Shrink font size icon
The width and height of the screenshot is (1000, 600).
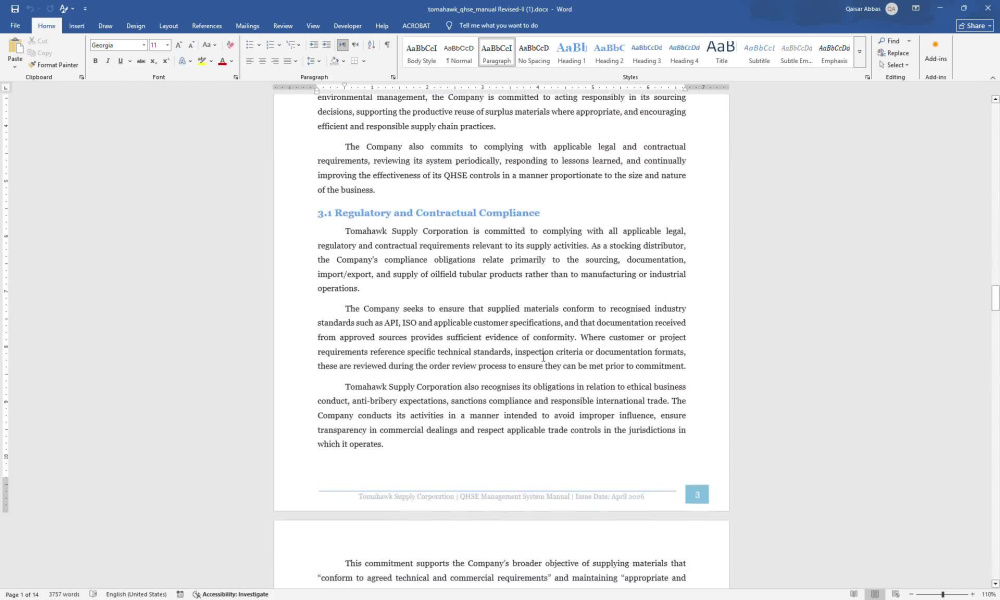(191, 45)
